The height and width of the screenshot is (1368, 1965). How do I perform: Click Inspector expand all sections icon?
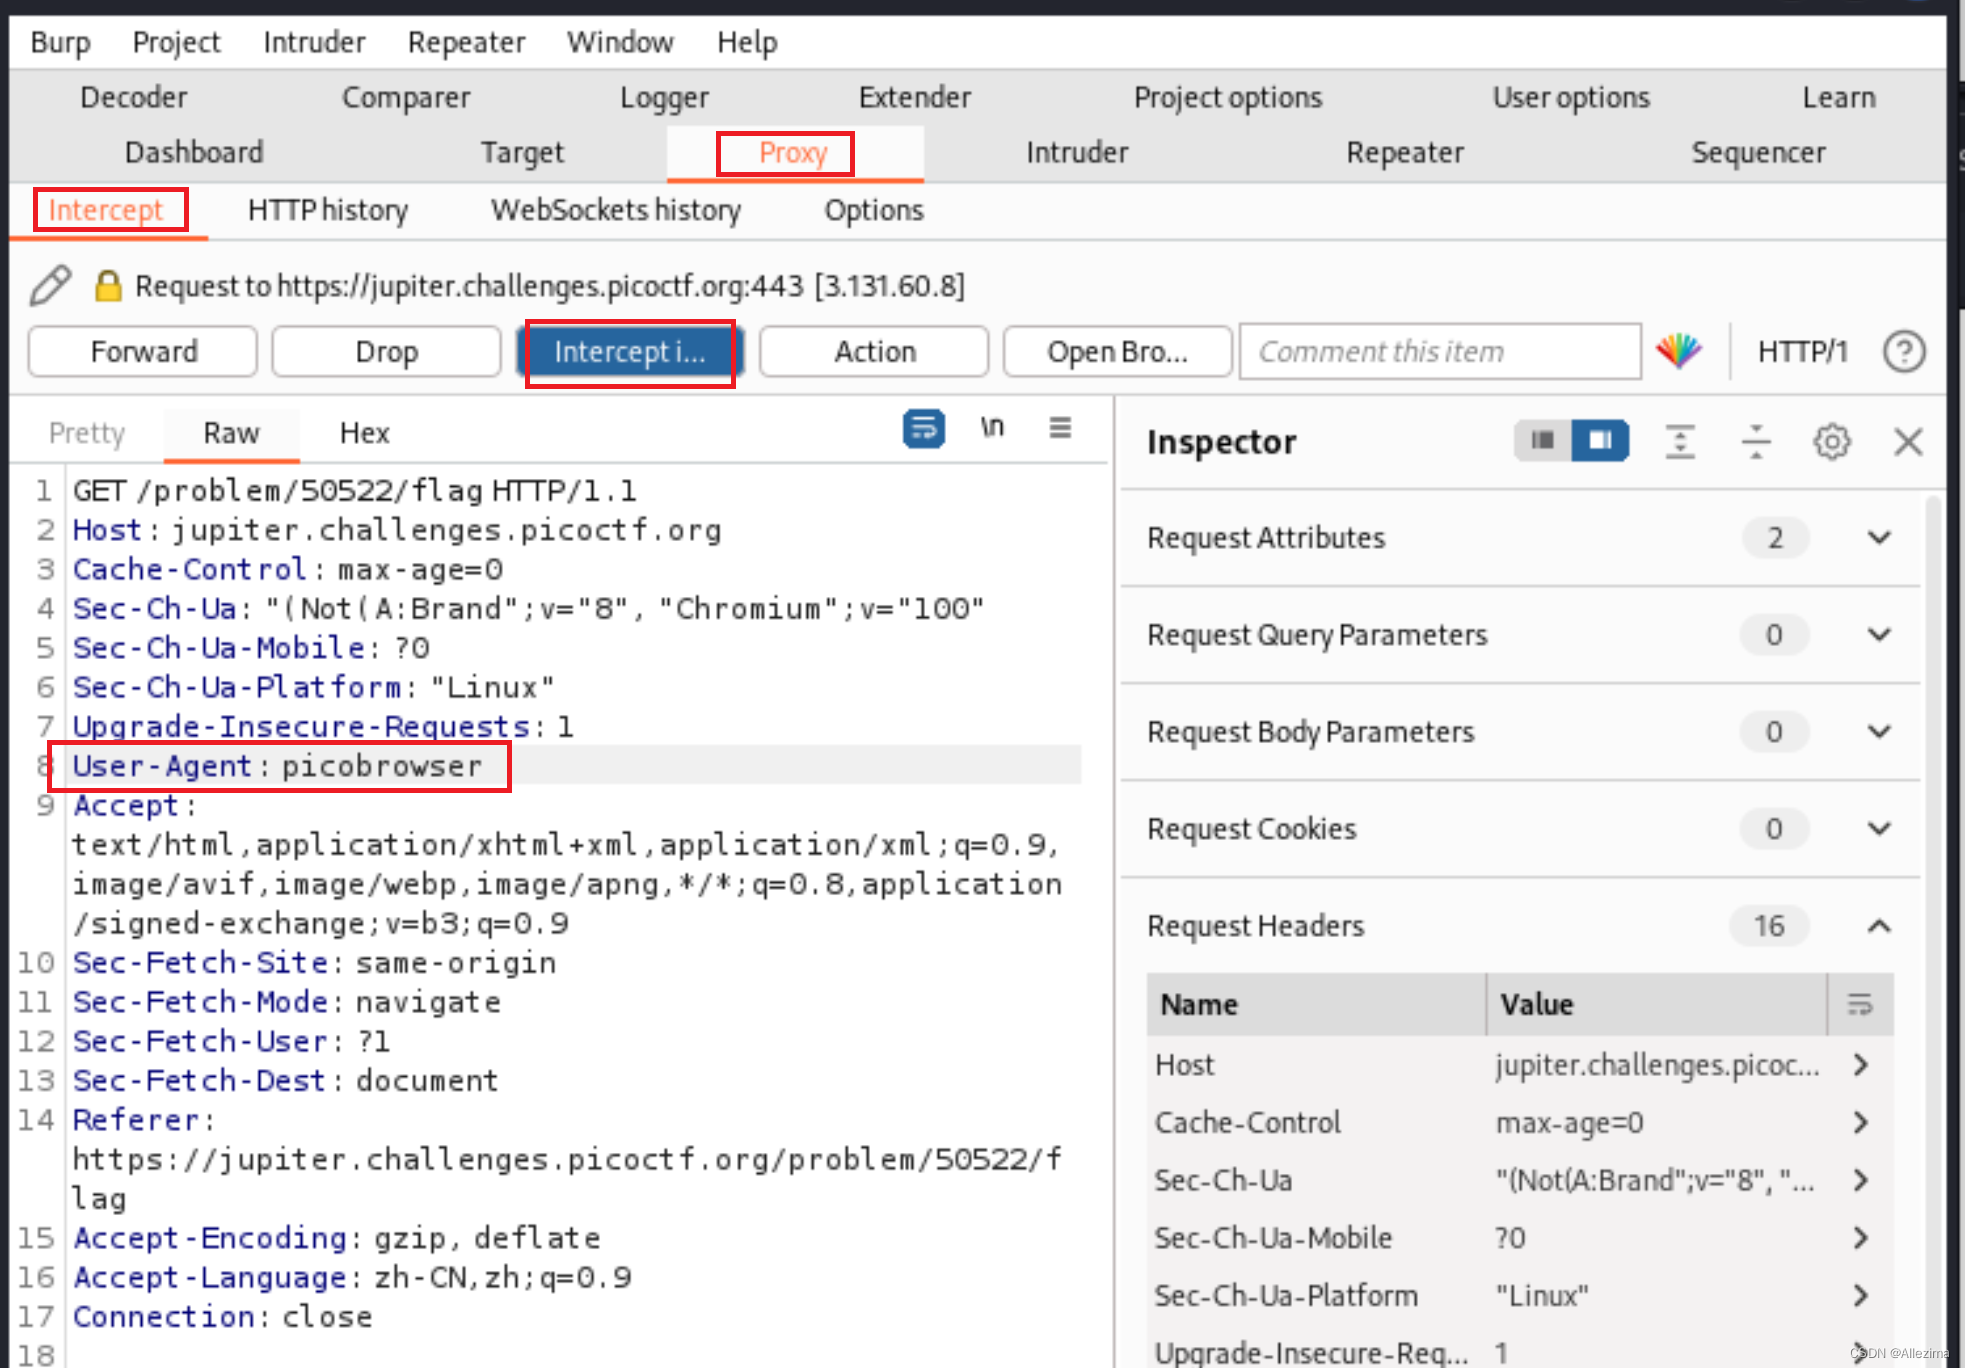1679,441
